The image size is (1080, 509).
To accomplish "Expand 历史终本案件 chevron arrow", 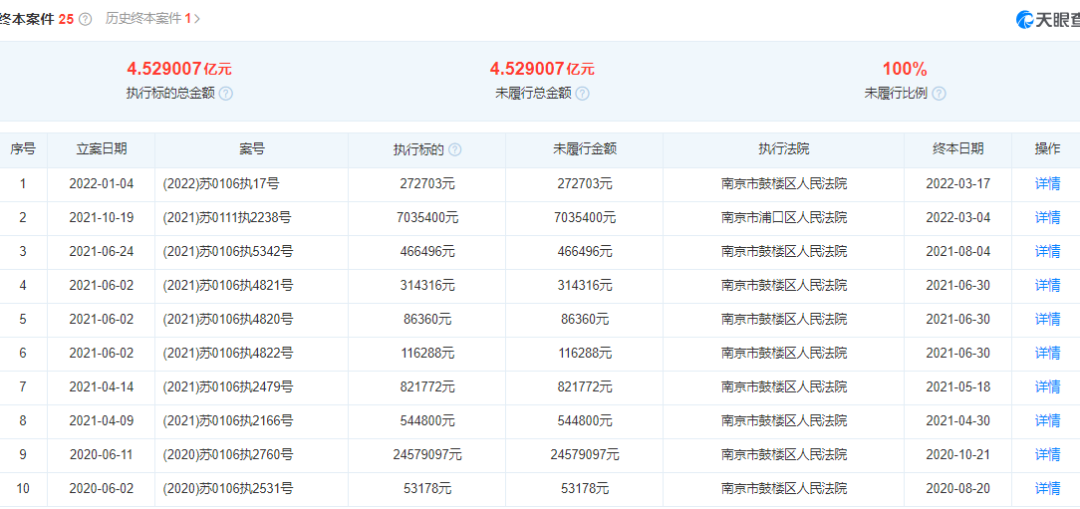I will click(x=198, y=19).
